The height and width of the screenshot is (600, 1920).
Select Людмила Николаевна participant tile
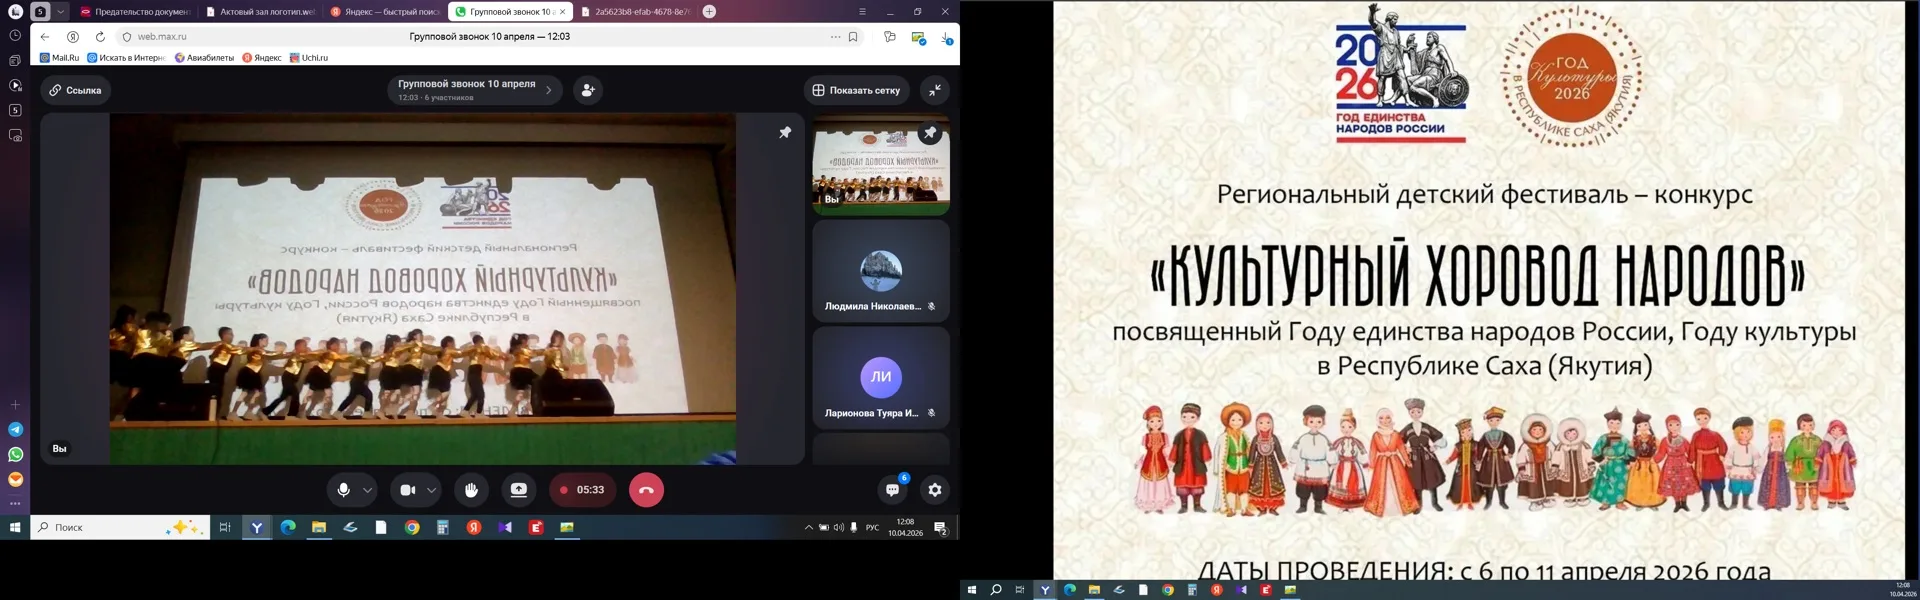click(881, 272)
